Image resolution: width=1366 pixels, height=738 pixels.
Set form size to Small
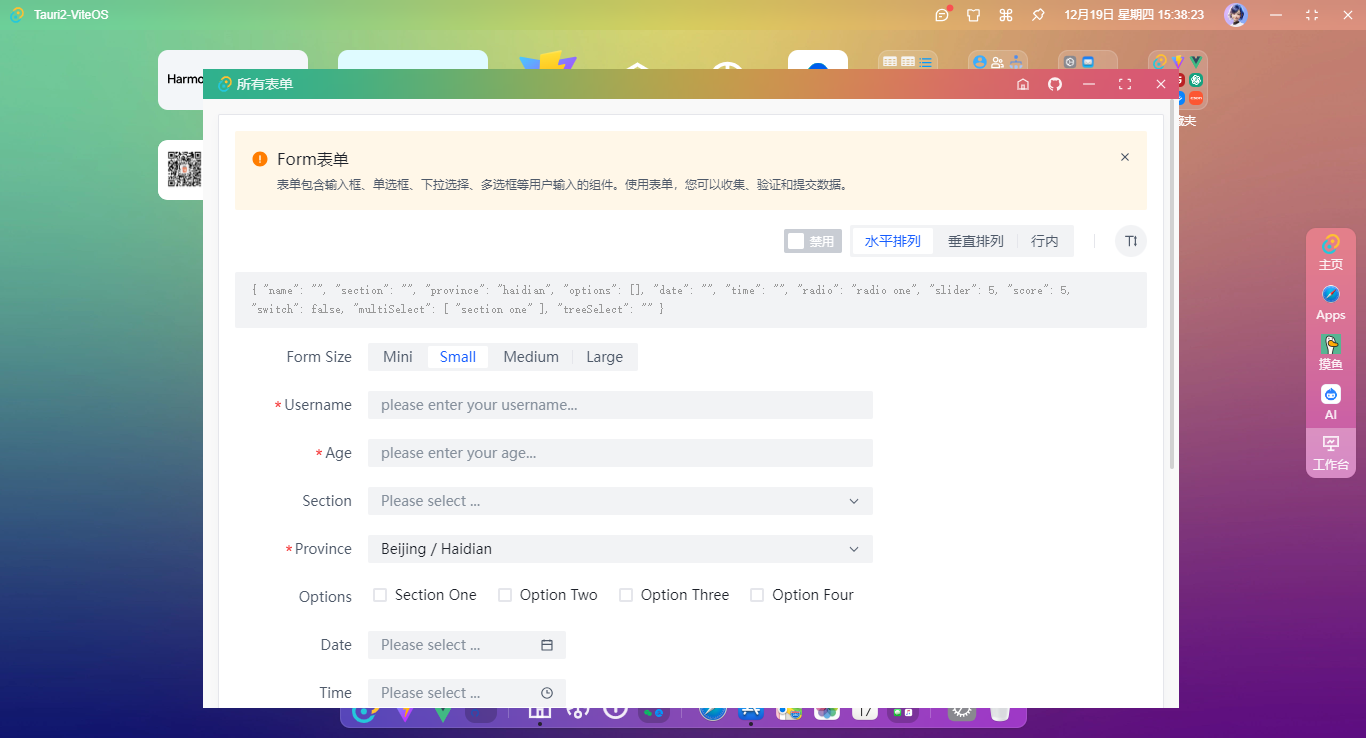[458, 357]
